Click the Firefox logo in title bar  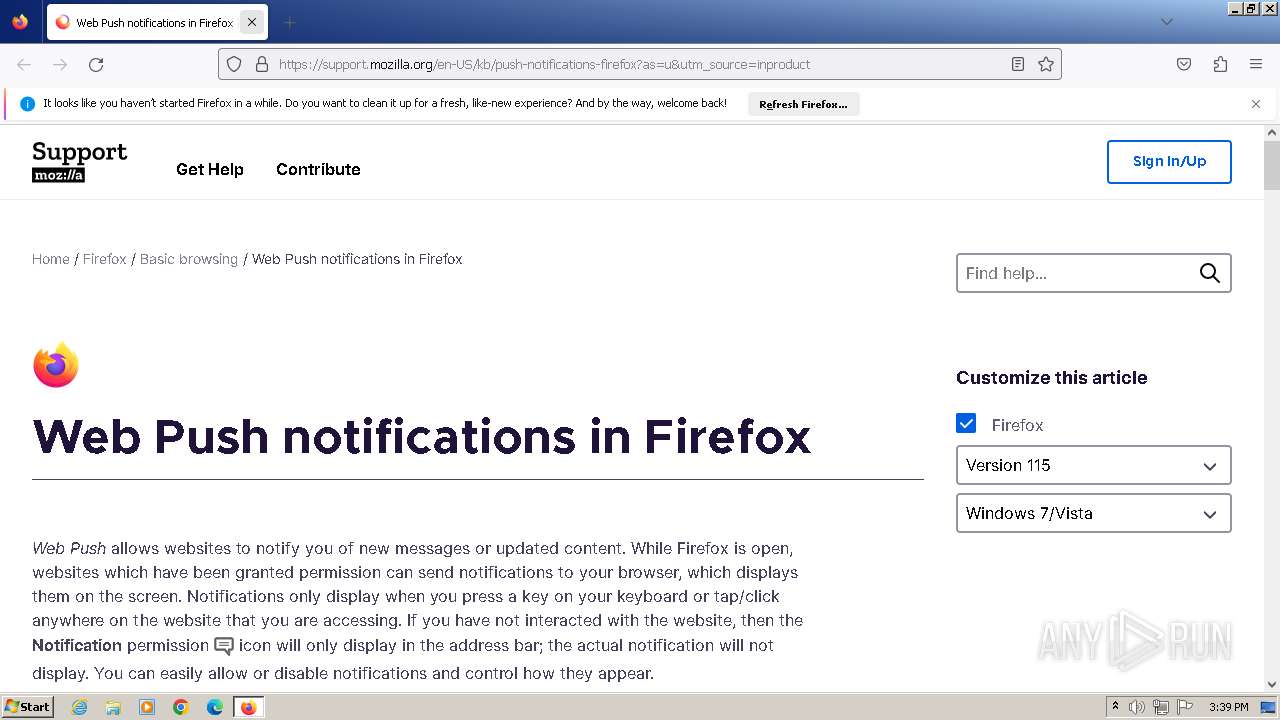click(x=20, y=21)
